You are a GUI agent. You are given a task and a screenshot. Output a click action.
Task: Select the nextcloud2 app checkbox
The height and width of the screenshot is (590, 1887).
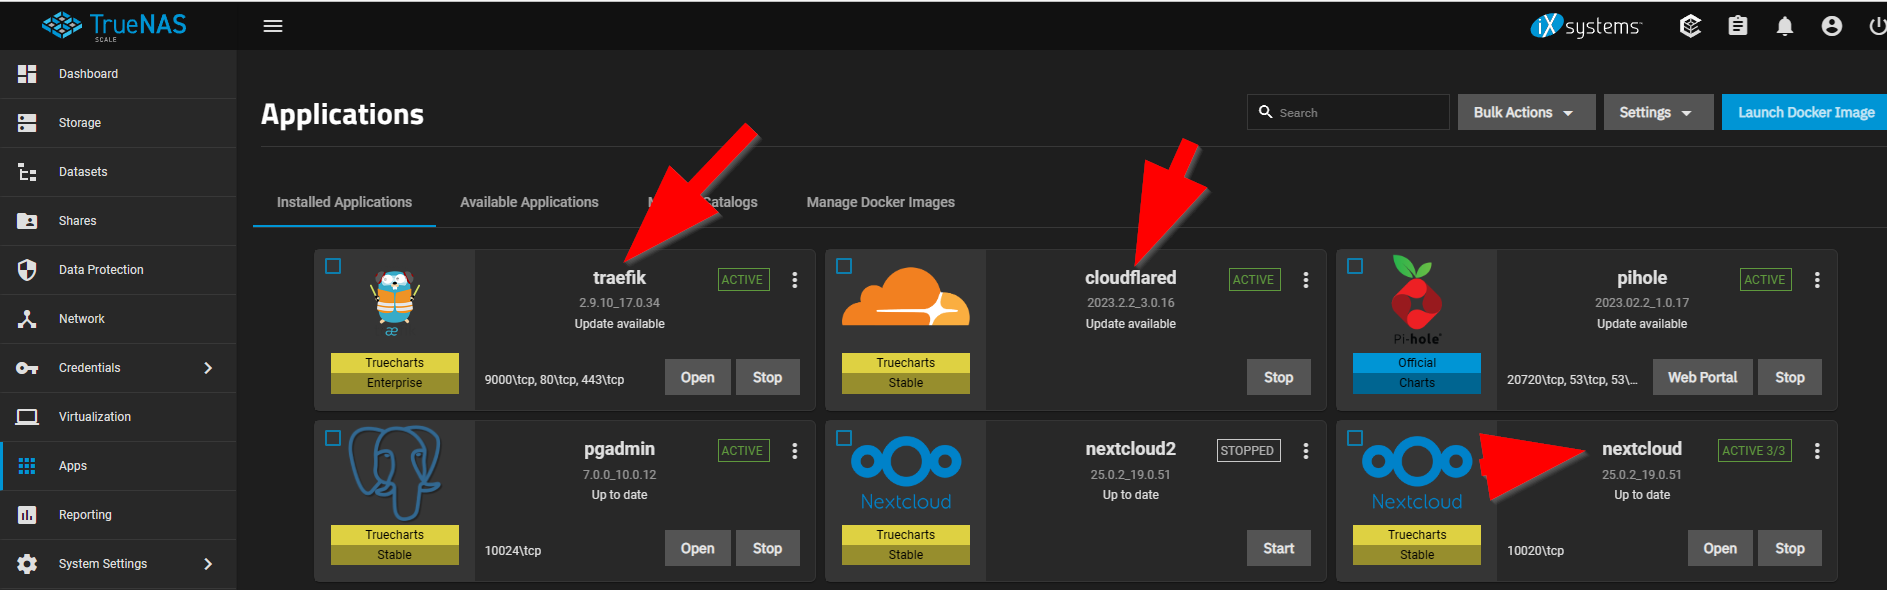coord(844,438)
